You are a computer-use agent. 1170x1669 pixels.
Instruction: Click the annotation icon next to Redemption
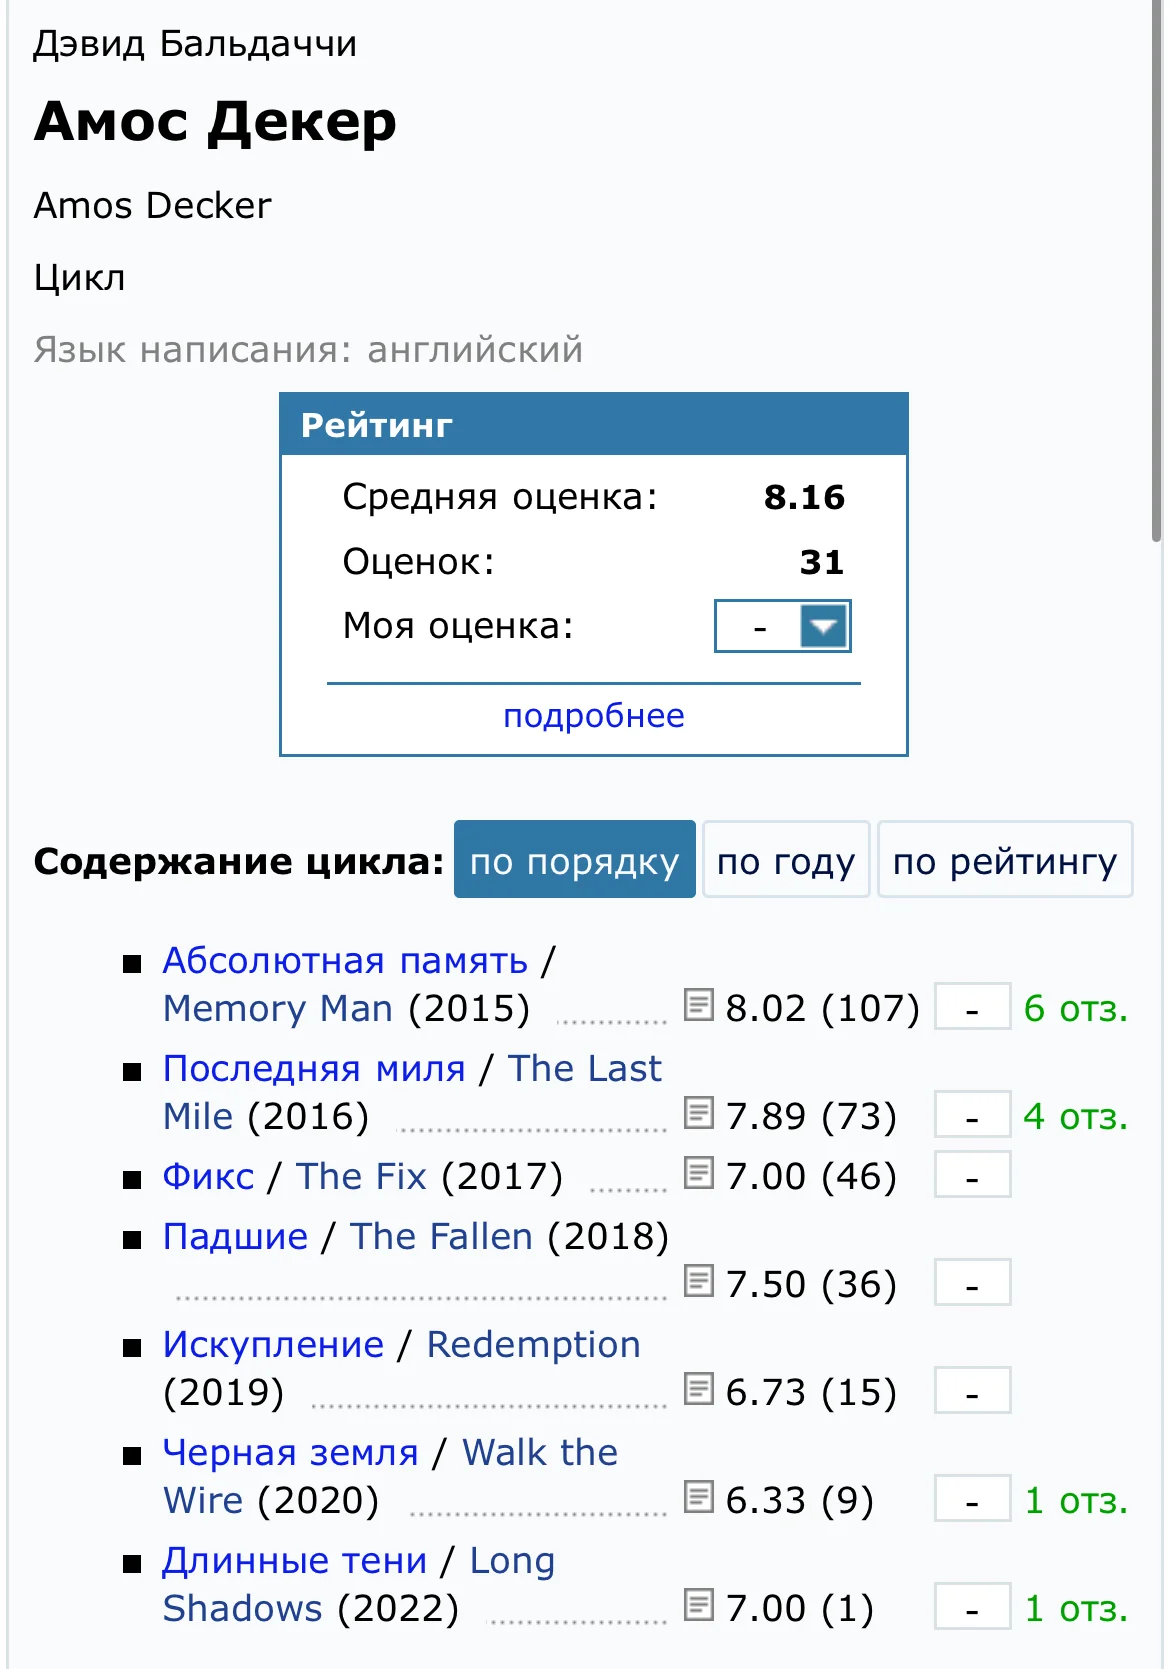[x=700, y=1390]
